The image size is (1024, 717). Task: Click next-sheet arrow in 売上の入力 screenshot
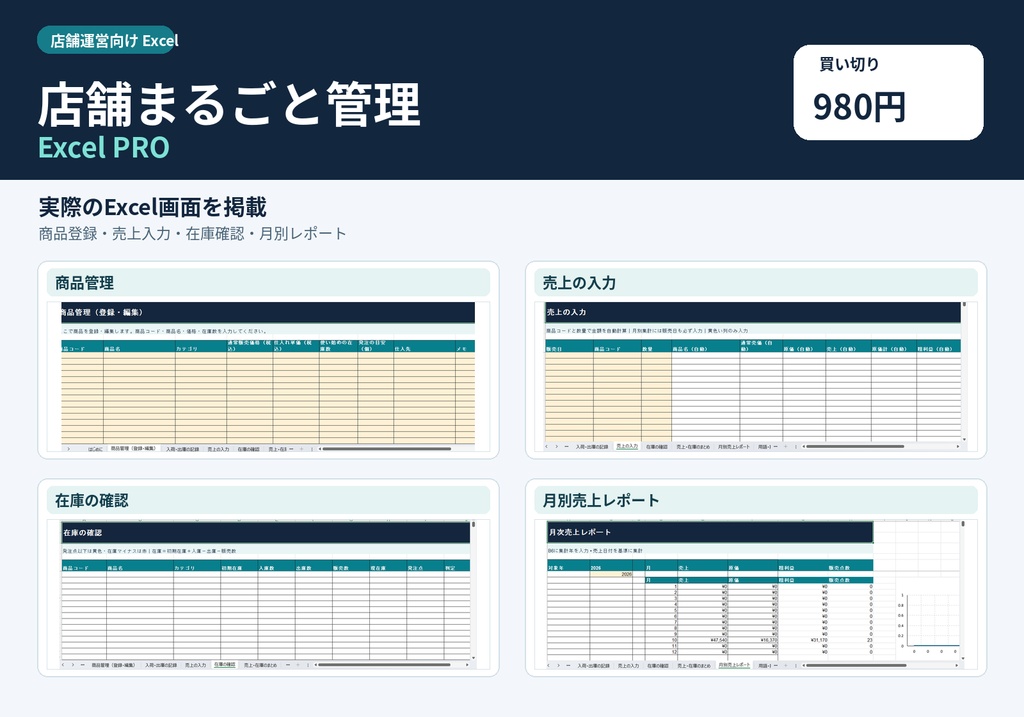[x=556, y=447]
